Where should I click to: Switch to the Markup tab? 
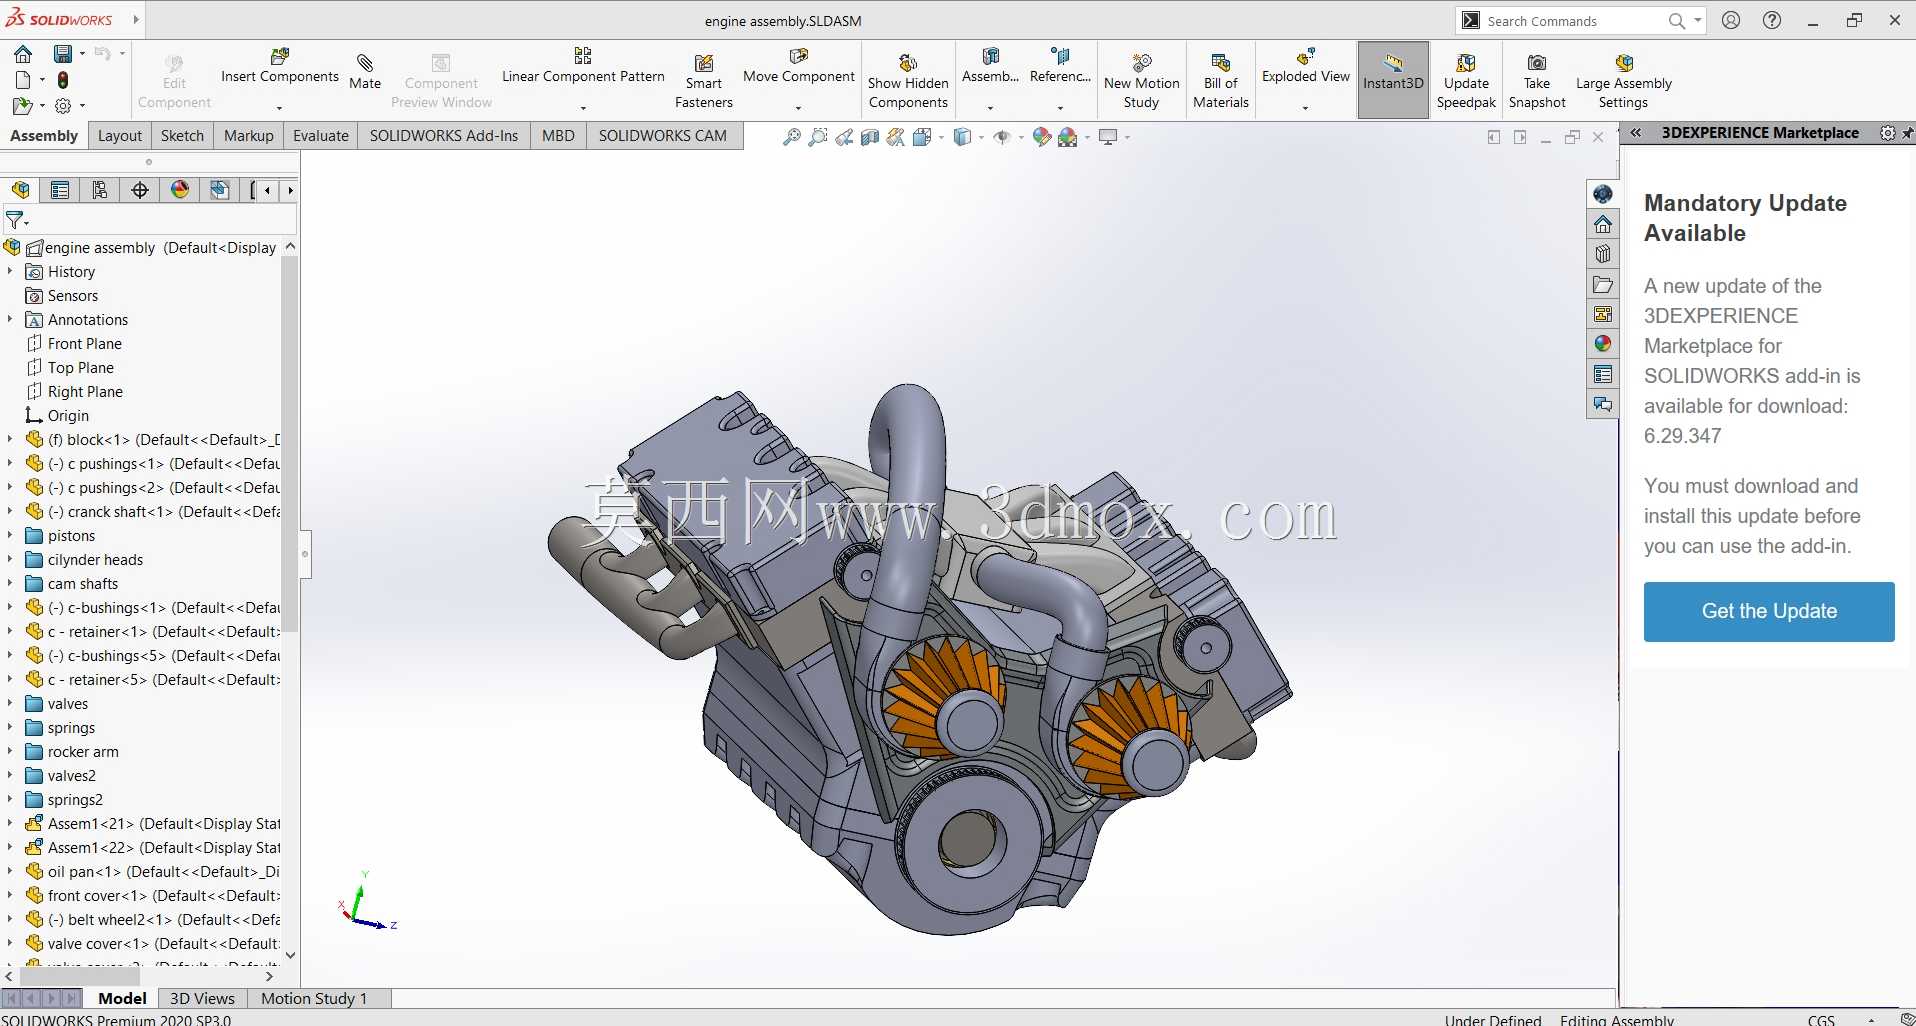248,136
